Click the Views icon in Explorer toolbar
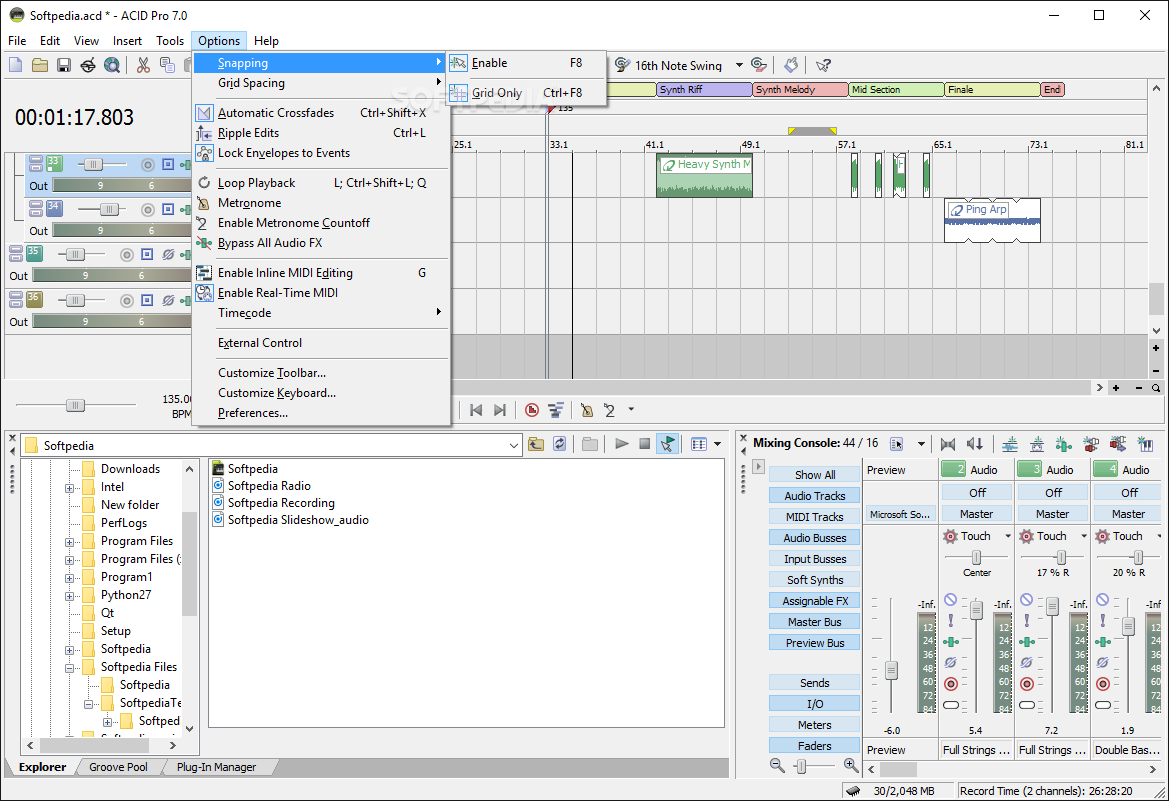 [x=699, y=444]
